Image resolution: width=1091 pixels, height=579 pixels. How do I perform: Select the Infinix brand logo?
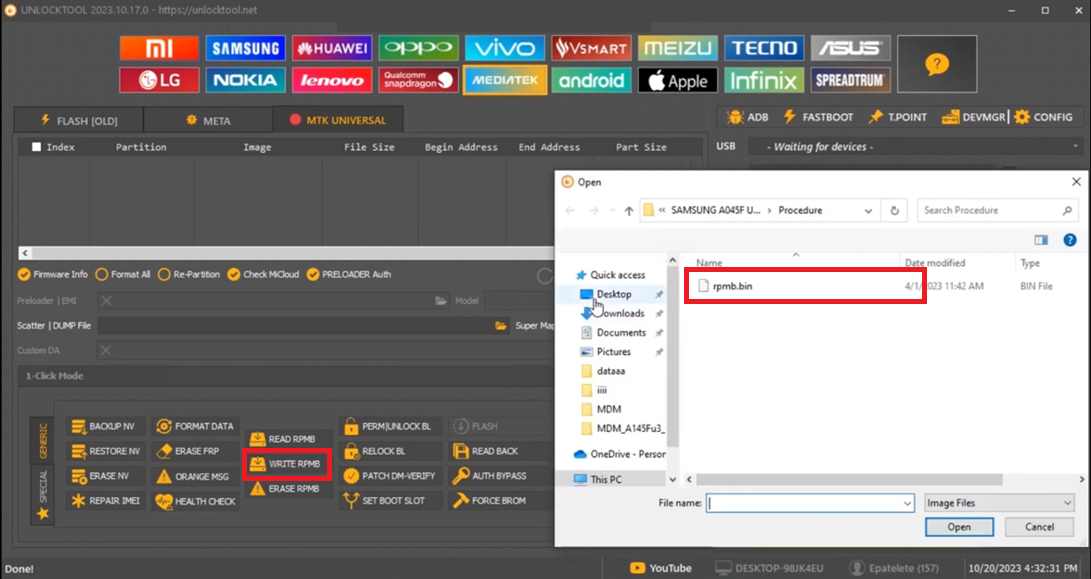[x=764, y=80]
